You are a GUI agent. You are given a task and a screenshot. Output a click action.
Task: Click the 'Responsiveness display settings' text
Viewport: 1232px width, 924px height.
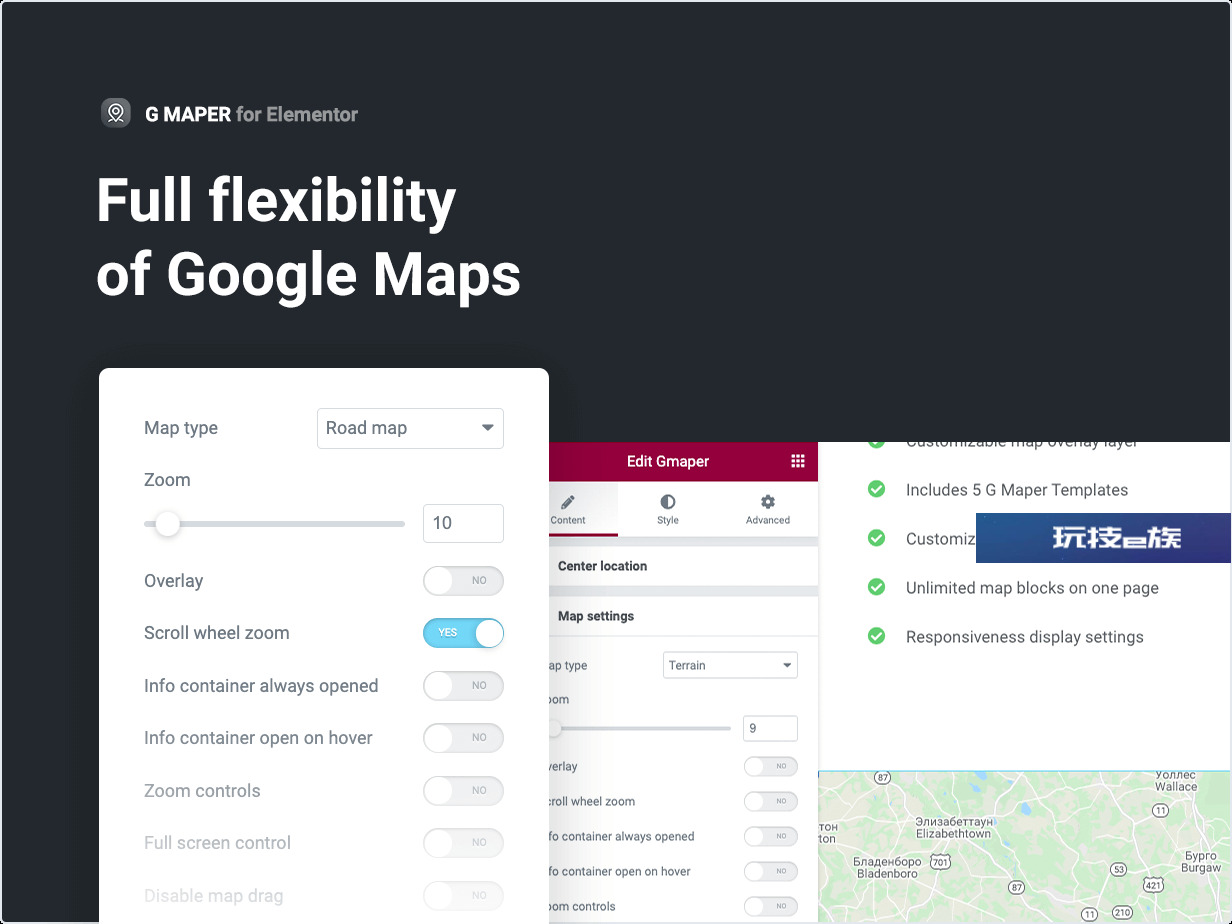(1025, 637)
